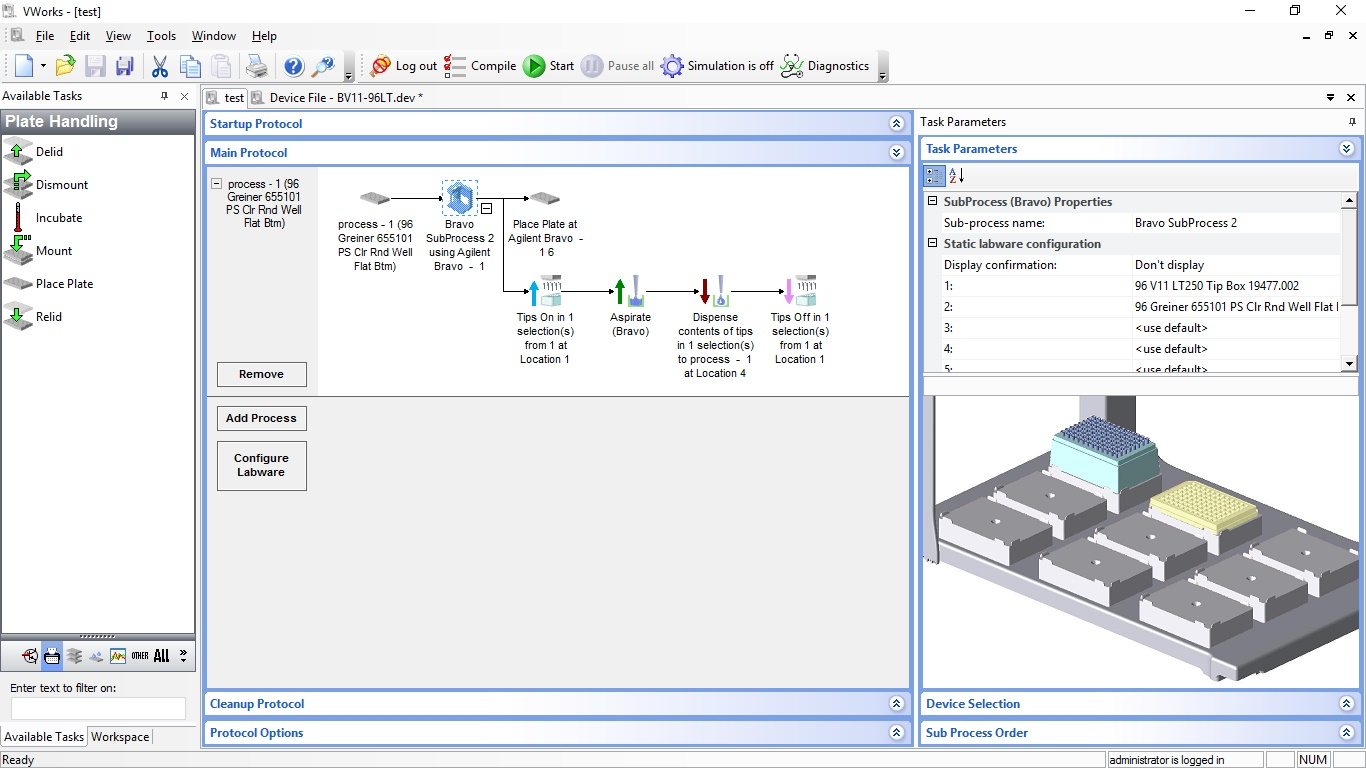
Task: Open the New file dropdown arrow
Action: click(x=43, y=66)
